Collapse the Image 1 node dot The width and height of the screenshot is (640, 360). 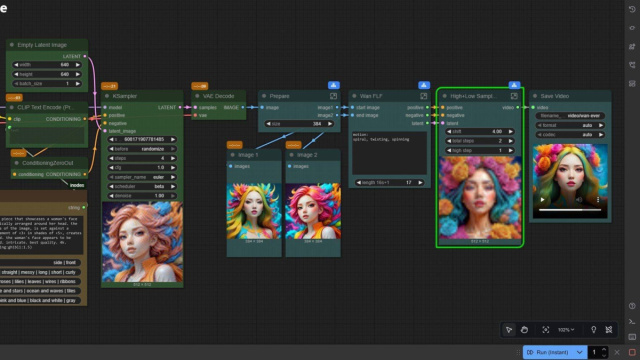coord(232,155)
